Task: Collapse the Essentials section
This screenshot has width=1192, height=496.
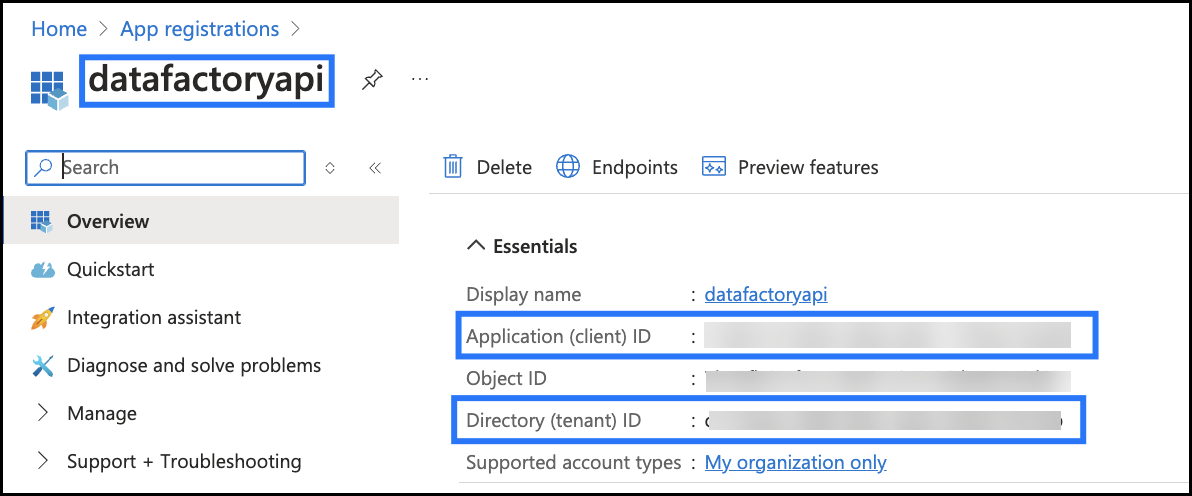Action: [477, 246]
